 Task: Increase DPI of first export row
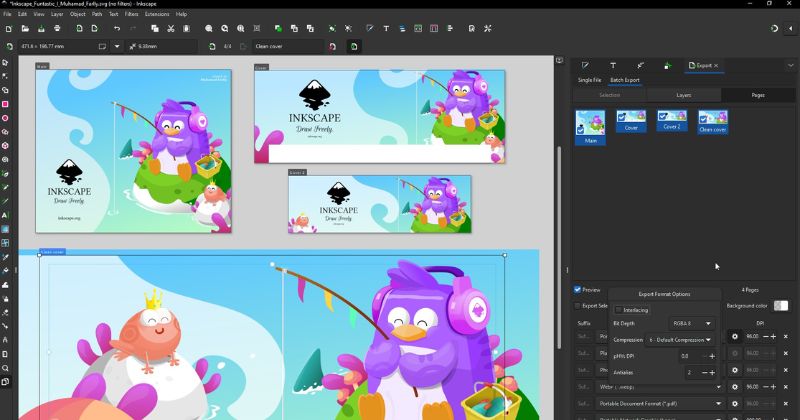pos(773,336)
